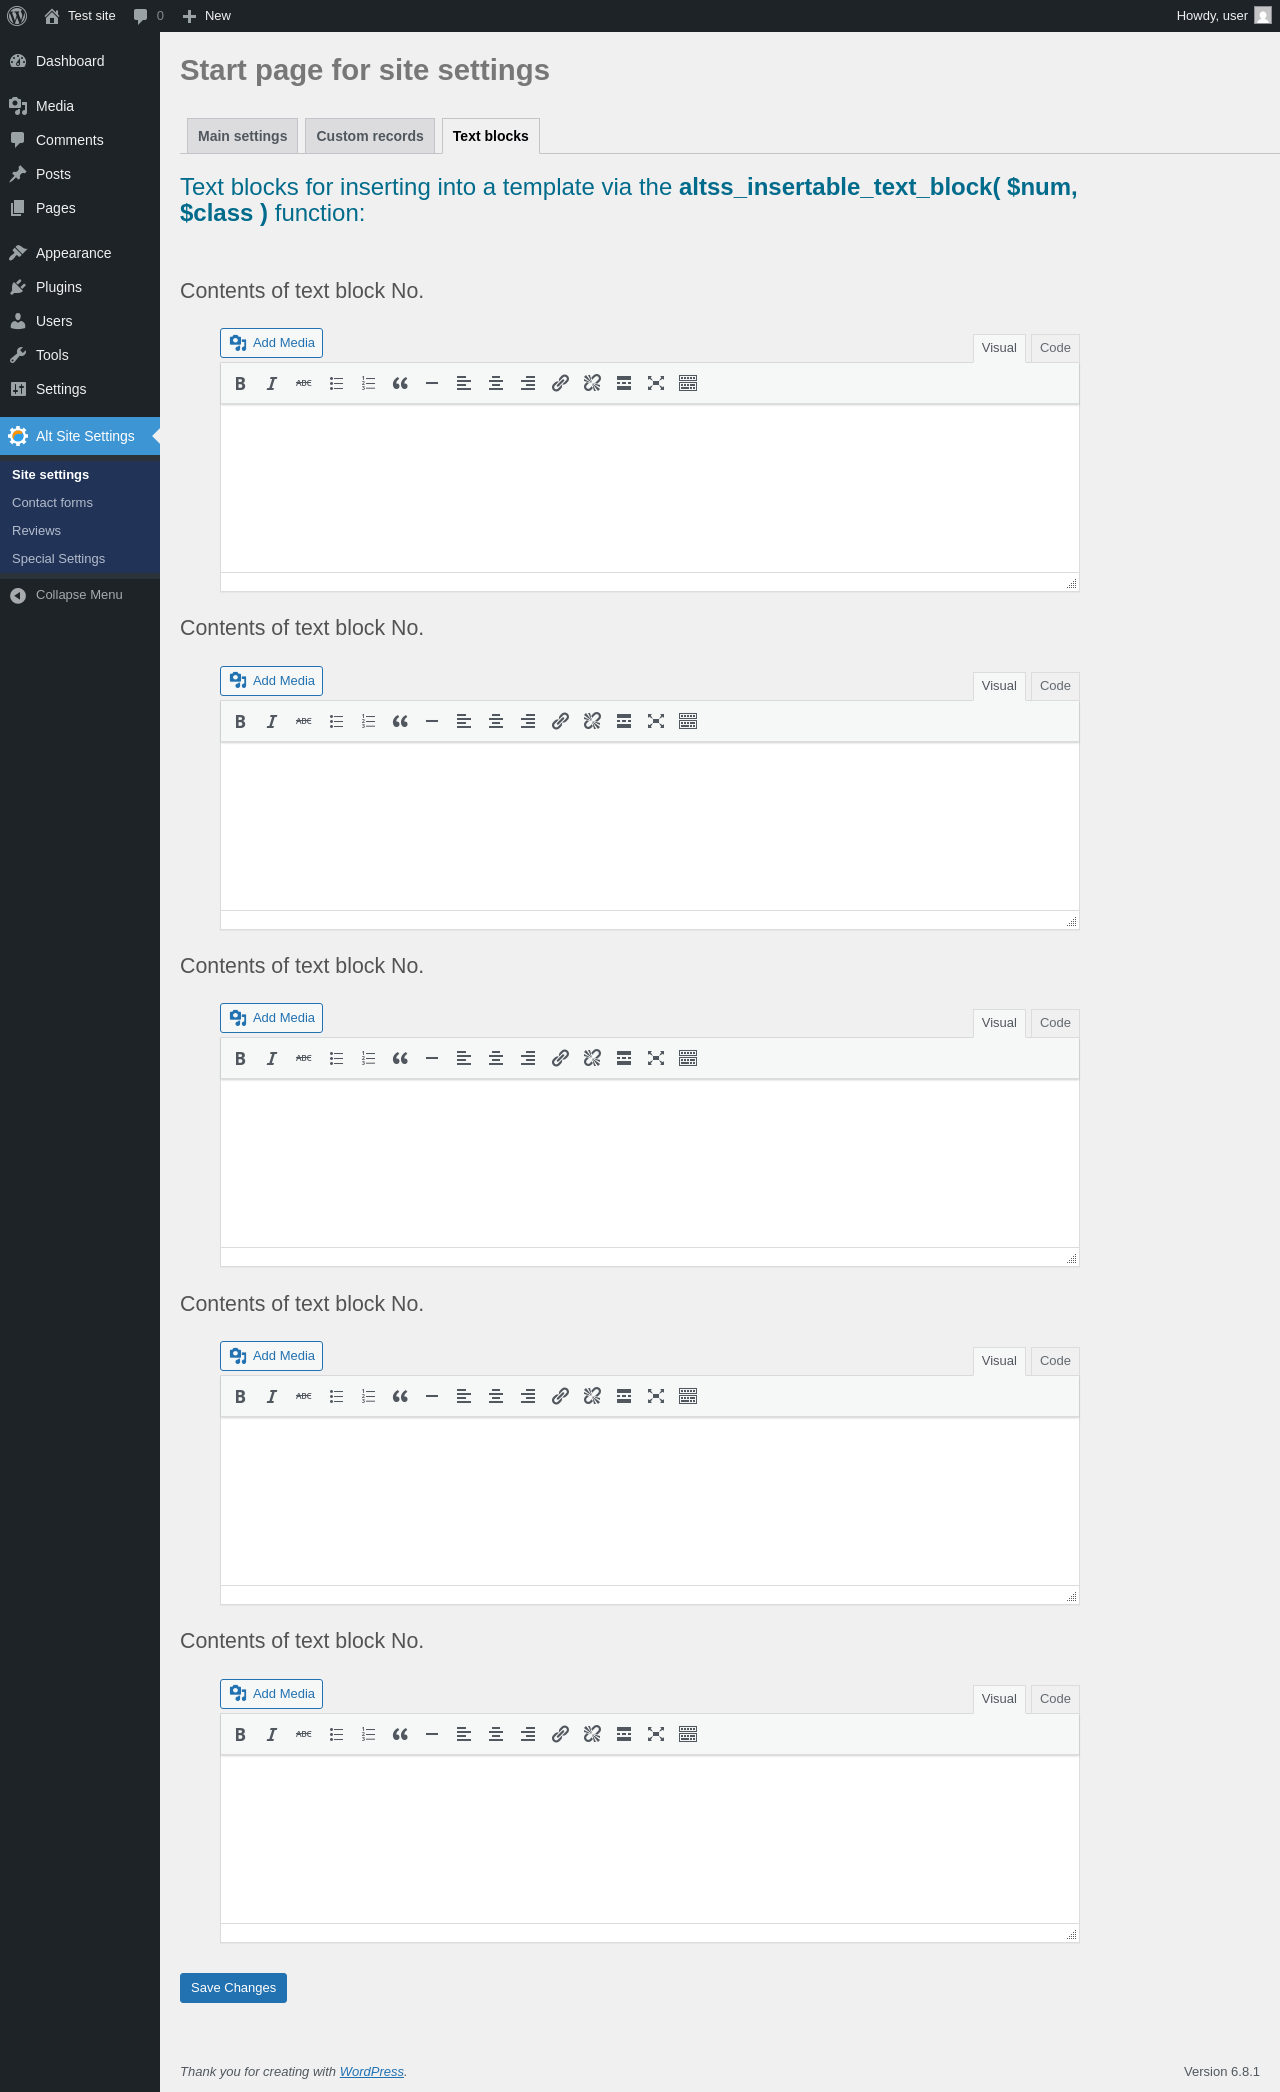
Task: Open the Main settings tab
Action: tap(242, 136)
